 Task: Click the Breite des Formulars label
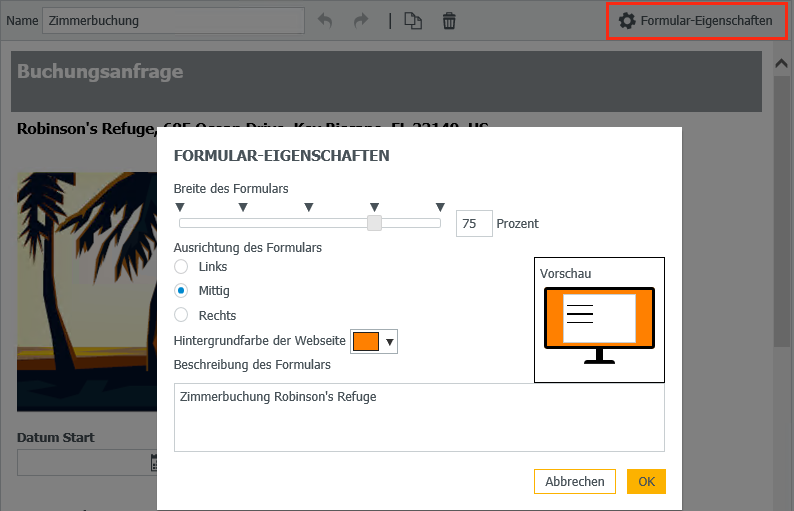pyautogui.click(x=231, y=188)
